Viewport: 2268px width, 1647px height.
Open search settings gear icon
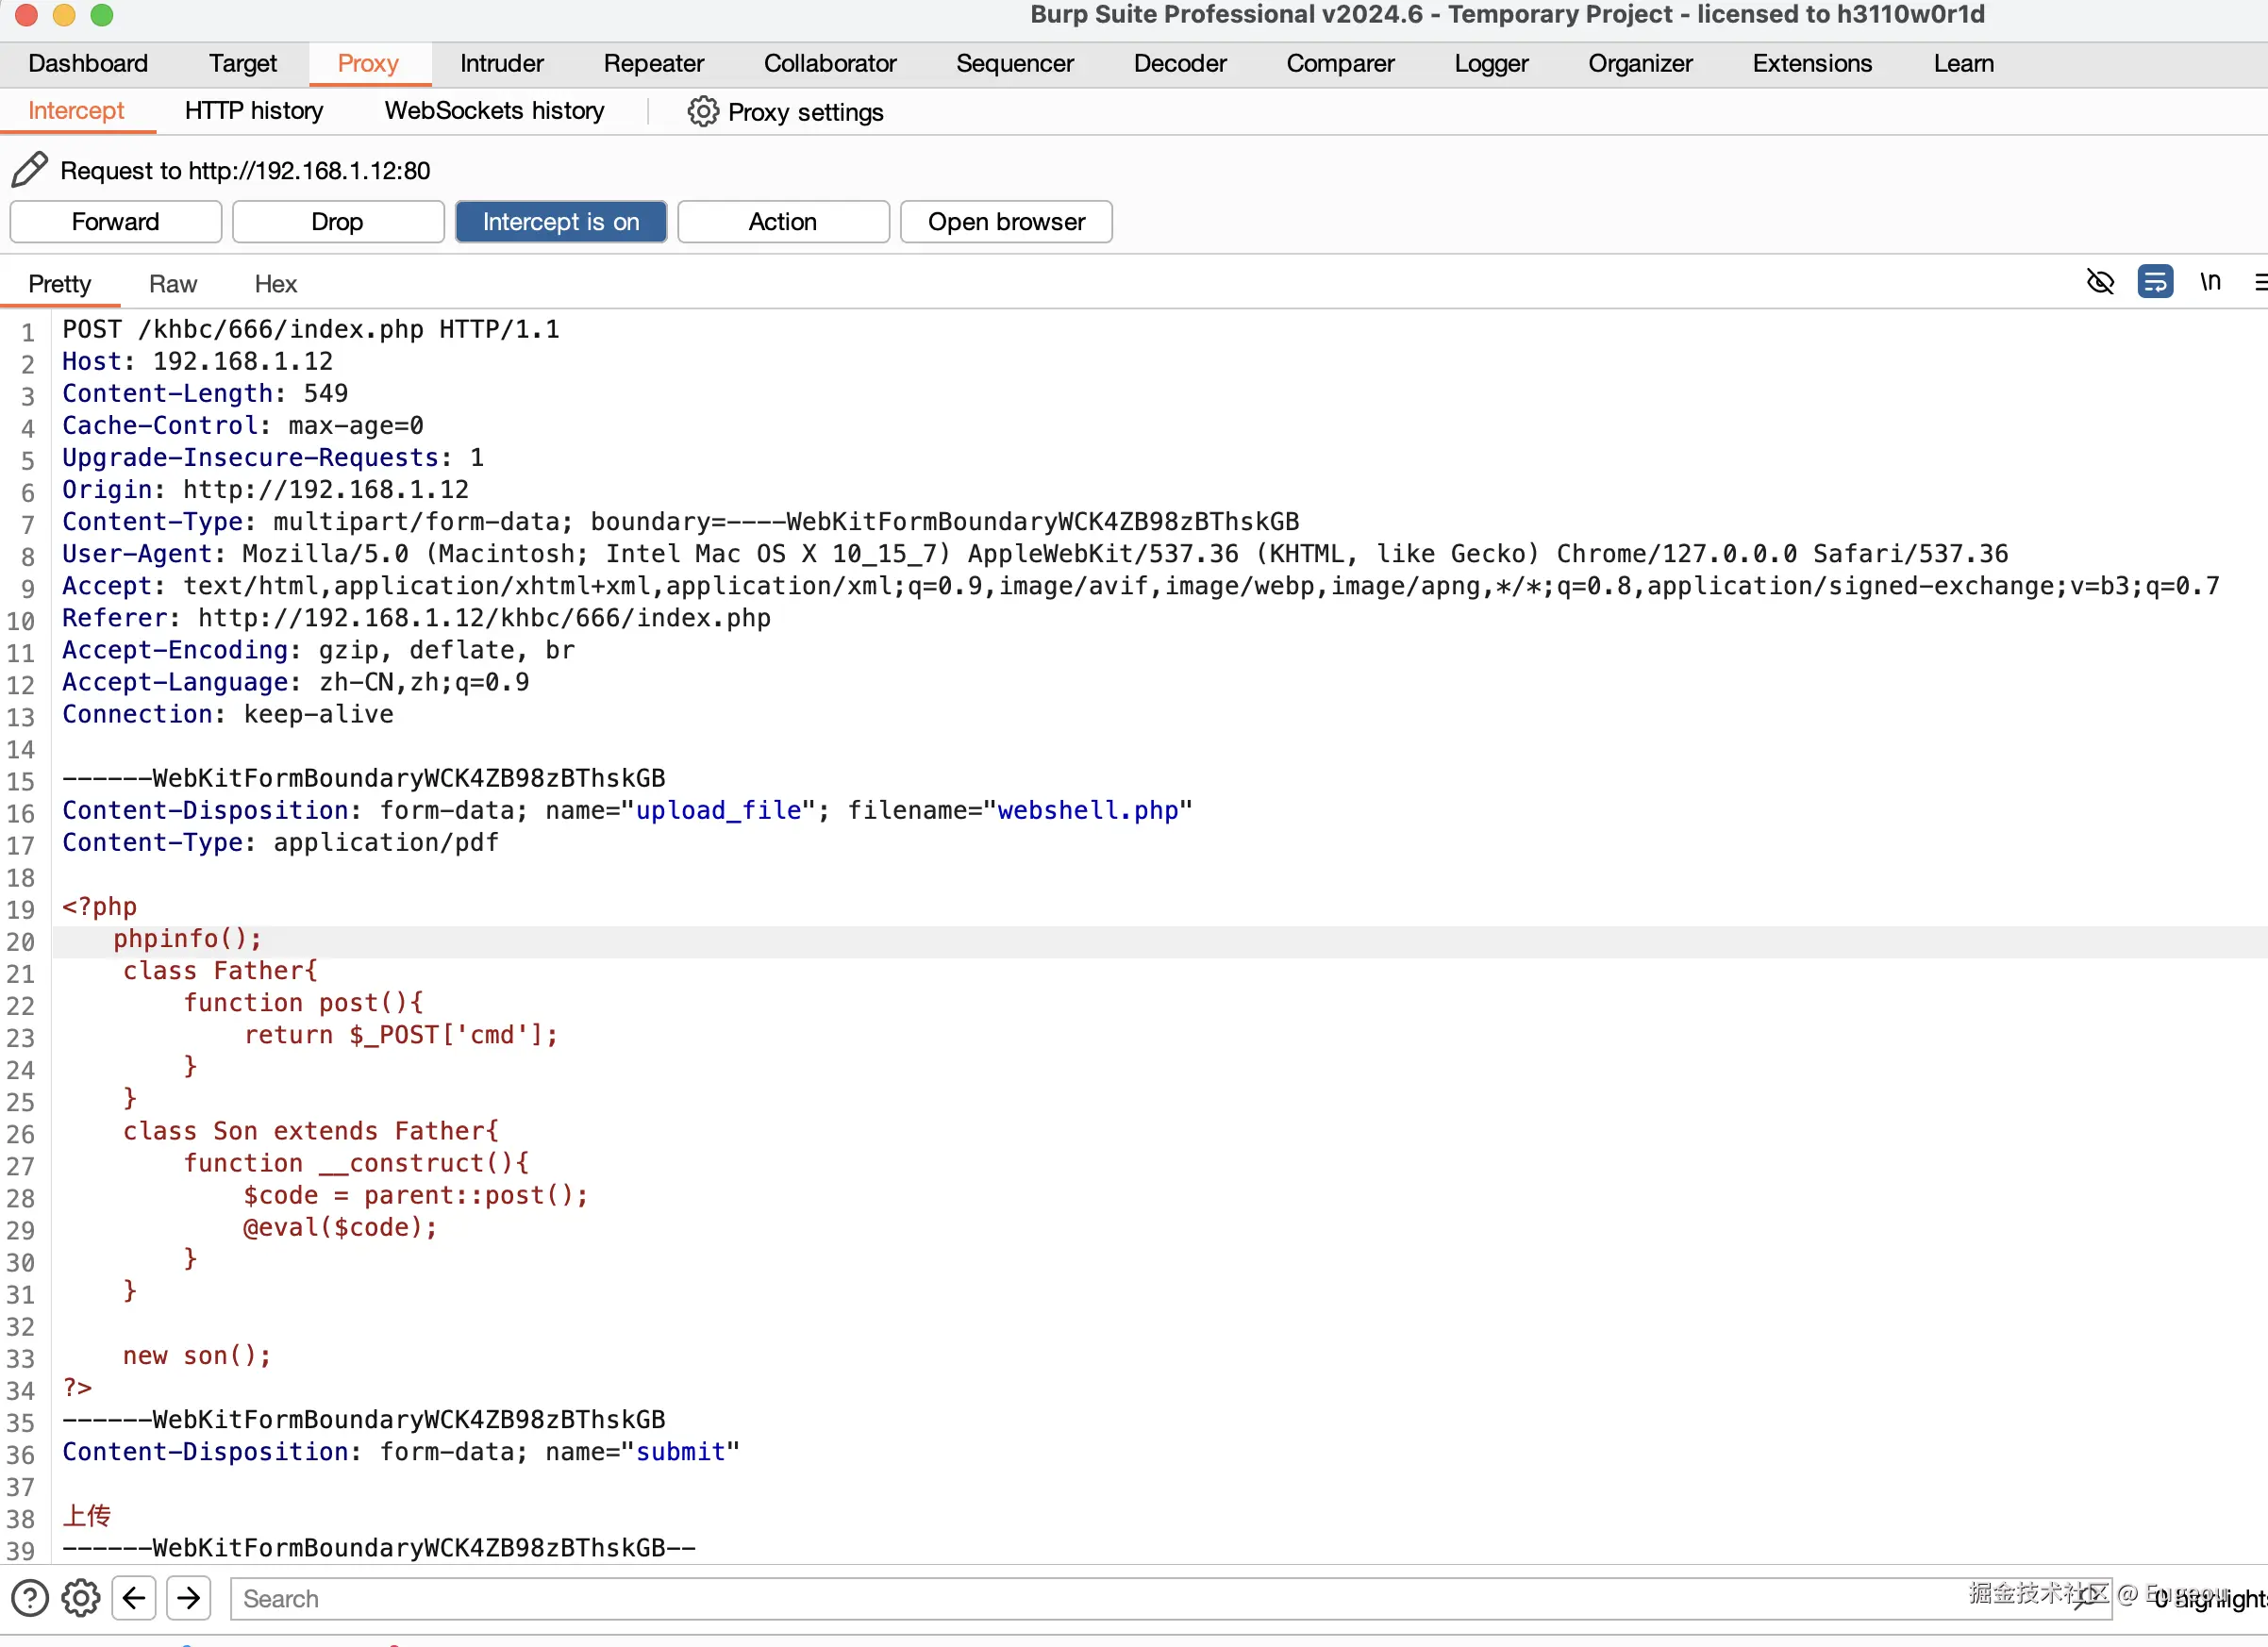[x=81, y=1598]
